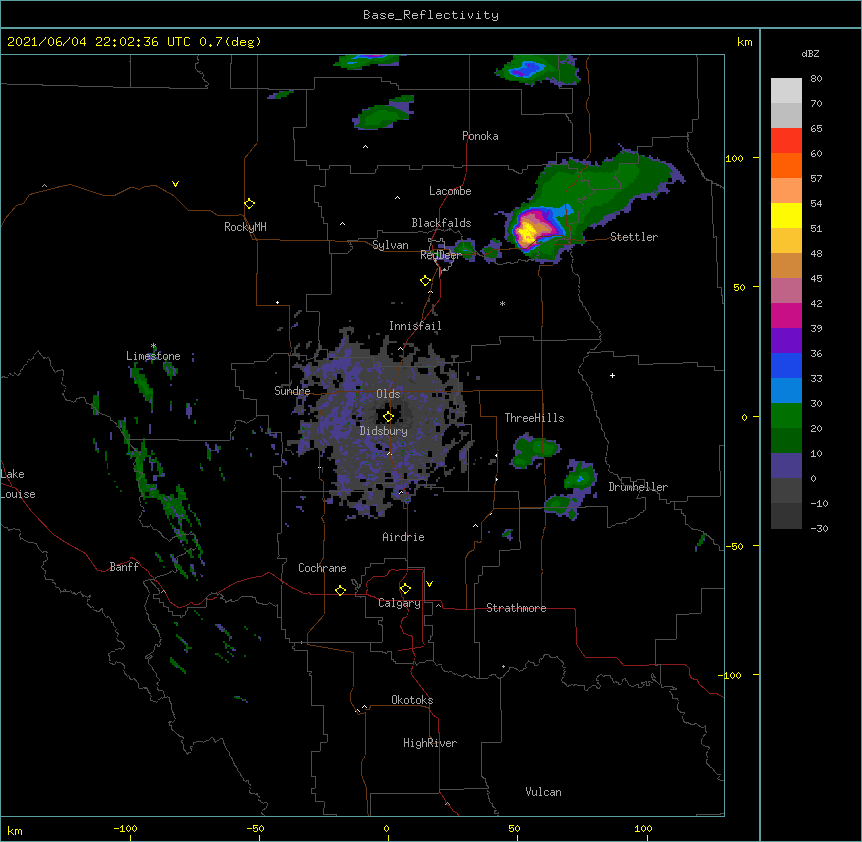This screenshot has width=862, height=842.
Task: Click the RockyMH label
Action: (x=245, y=226)
